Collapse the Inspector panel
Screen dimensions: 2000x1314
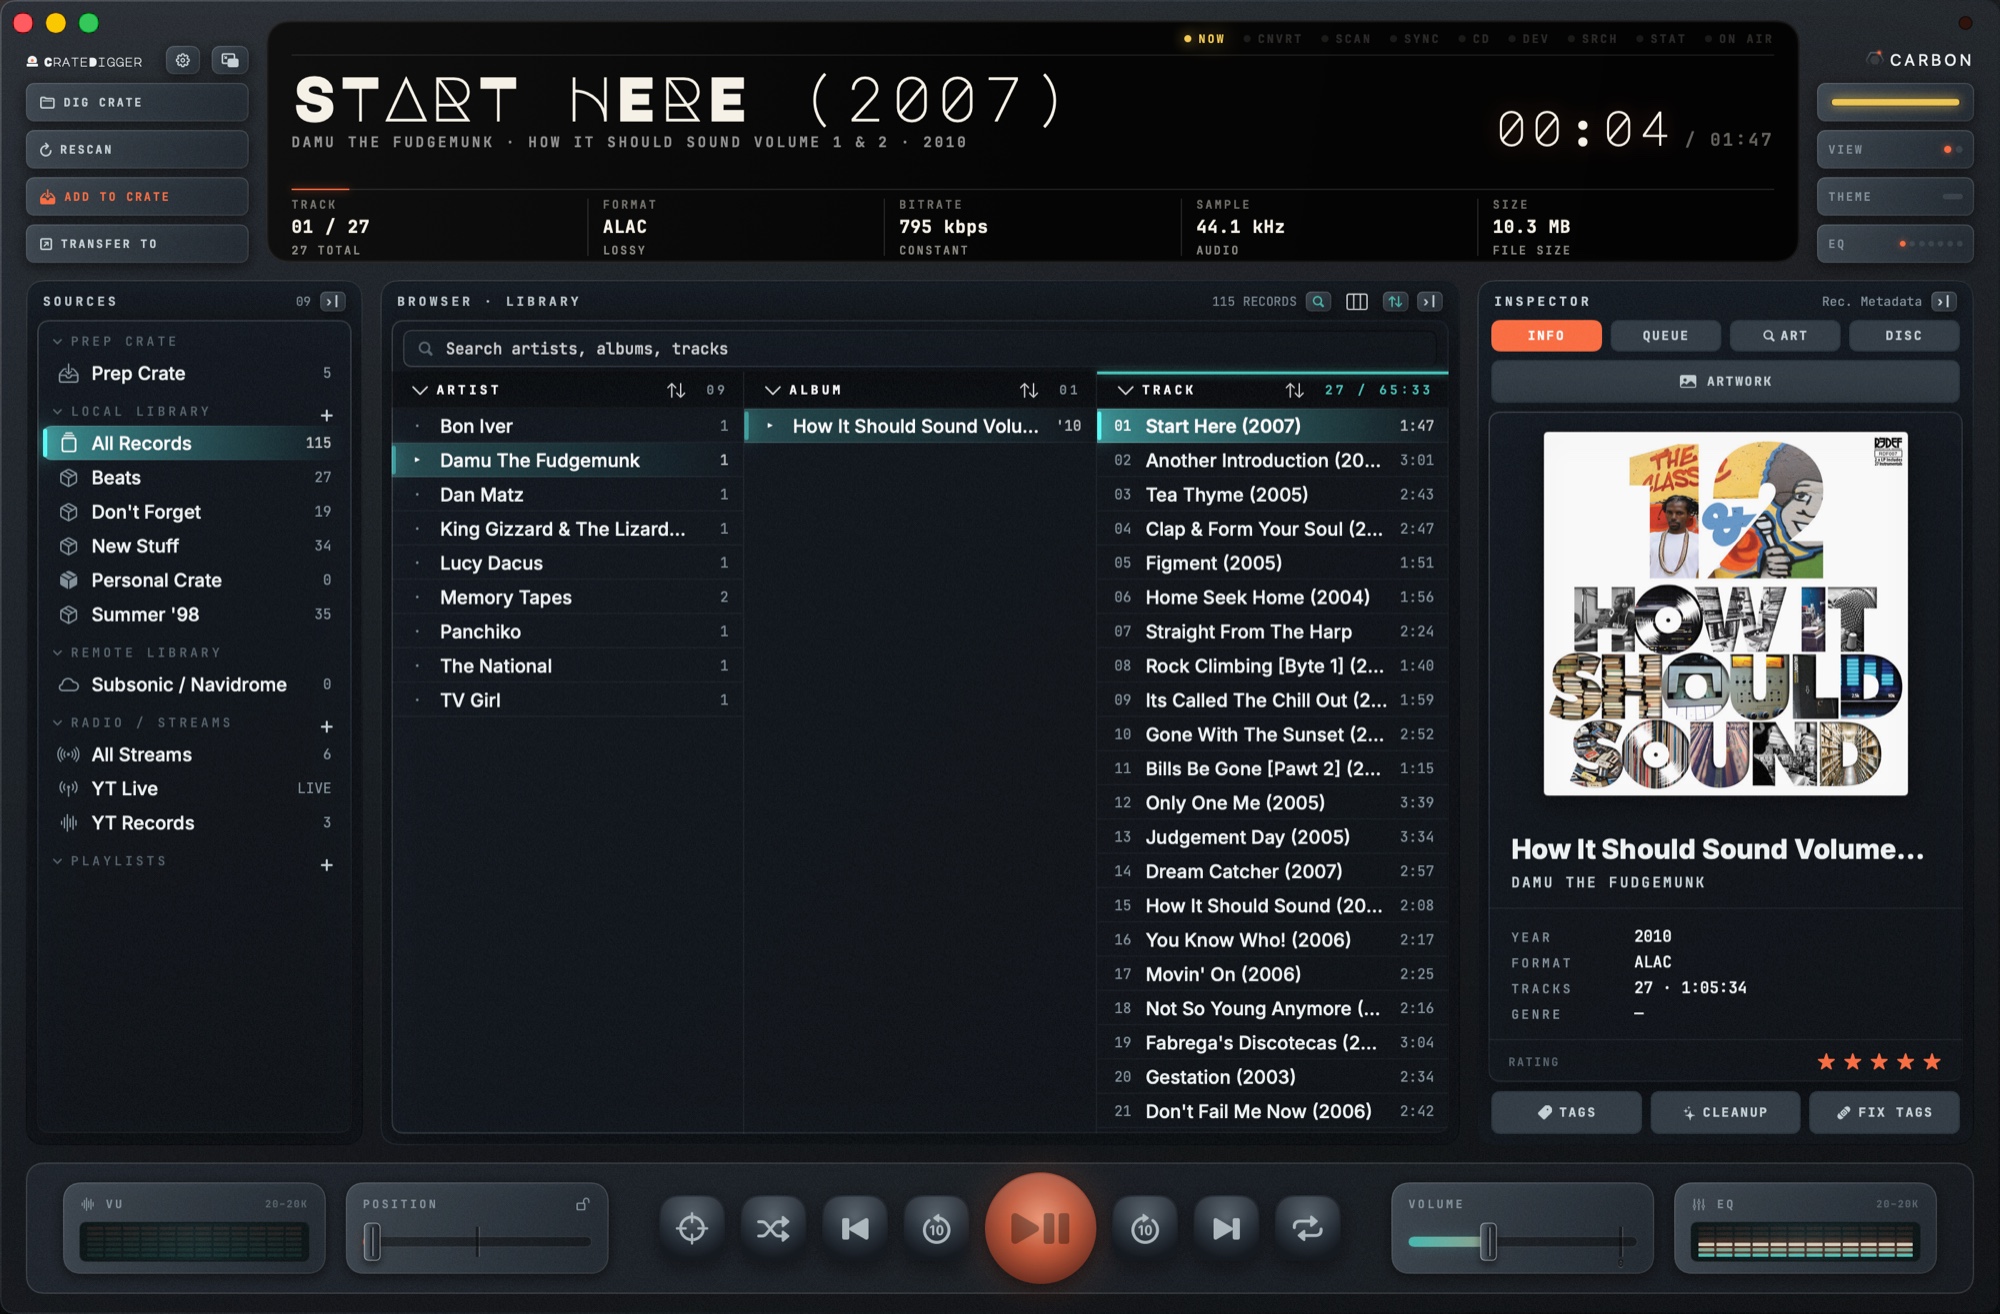(1944, 301)
